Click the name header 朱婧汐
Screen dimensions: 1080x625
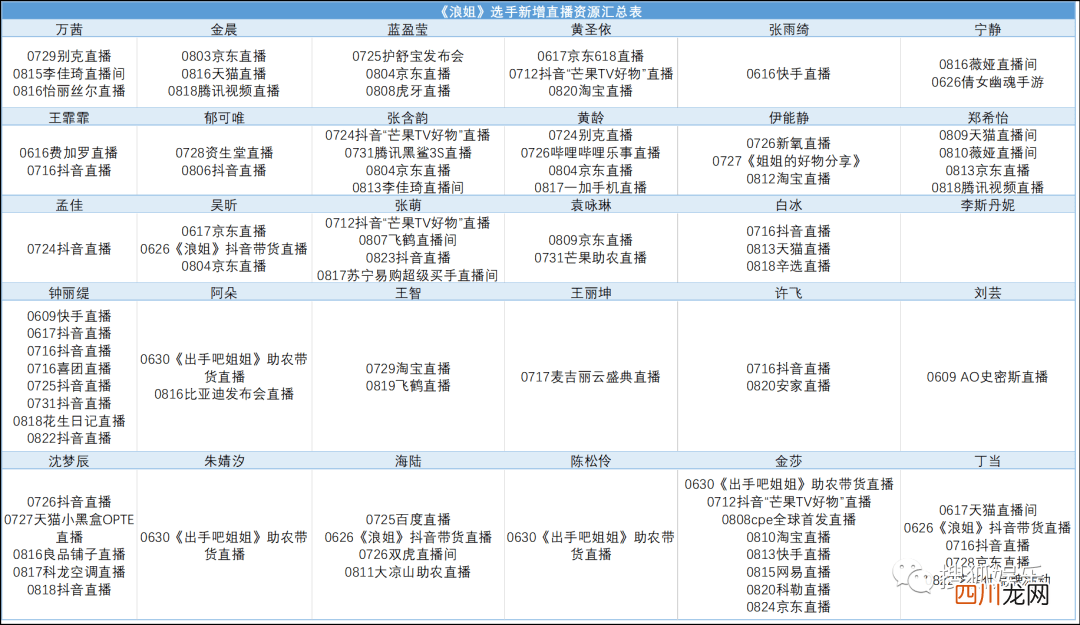pyautogui.click(x=224, y=461)
